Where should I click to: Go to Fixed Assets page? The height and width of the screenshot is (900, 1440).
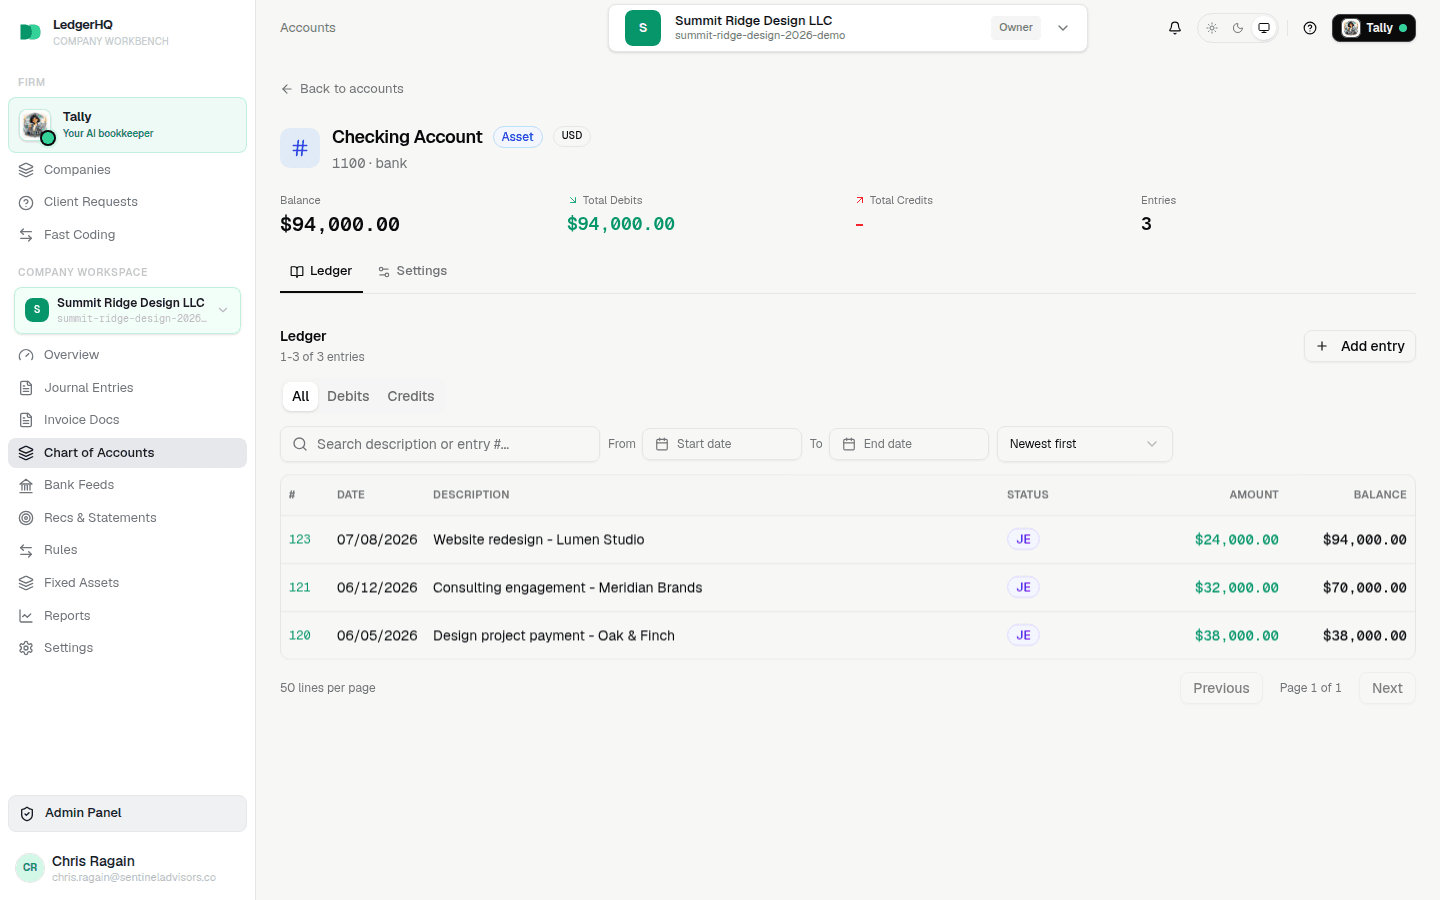127,583
